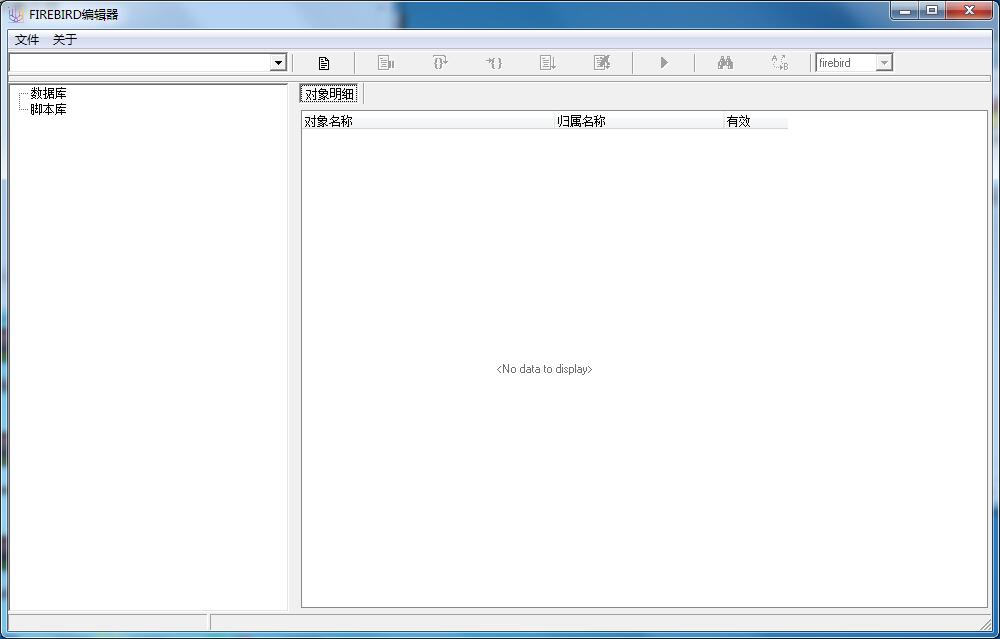The width and height of the screenshot is (1000, 639).
Task: Click the play triangle run button
Action: pyautogui.click(x=664, y=62)
